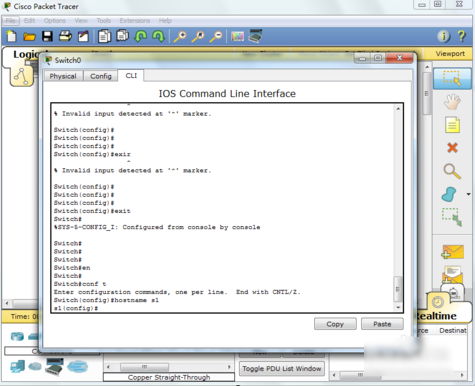Open the custom devices dialog icon

(255, 36)
